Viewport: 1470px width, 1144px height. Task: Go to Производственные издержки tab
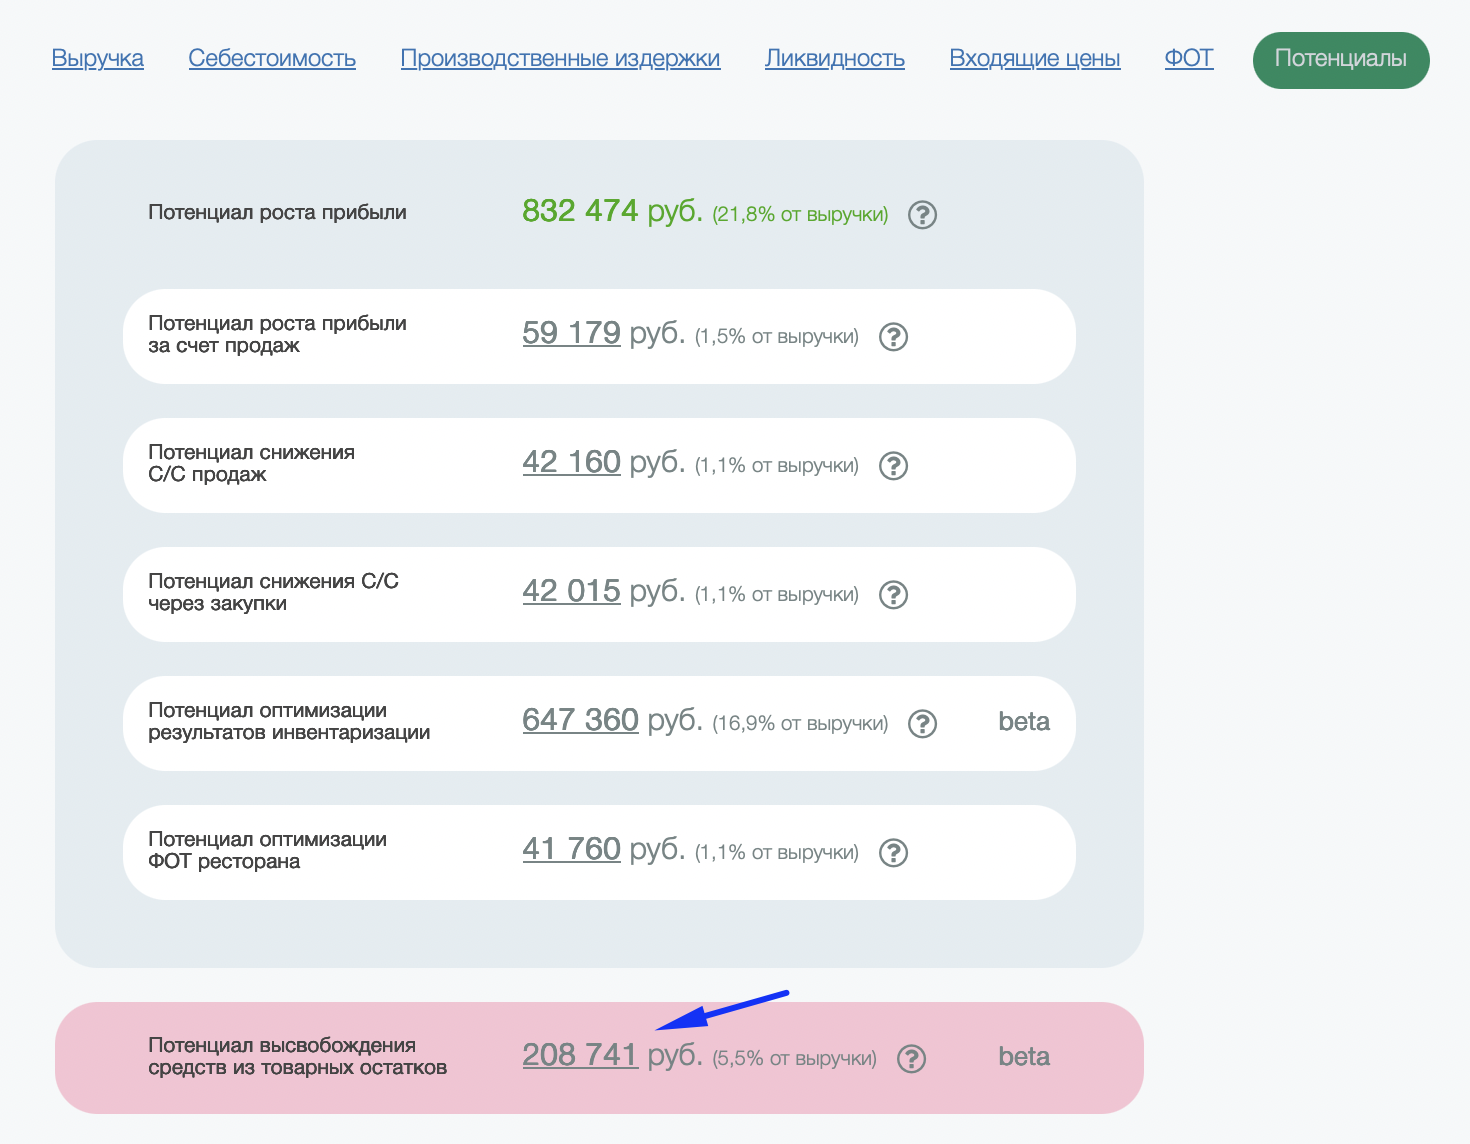560,59
